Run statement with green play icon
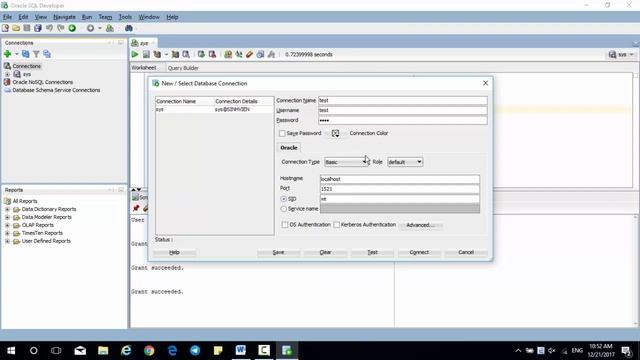Image resolution: width=640 pixels, height=360 pixels. click(135, 54)
